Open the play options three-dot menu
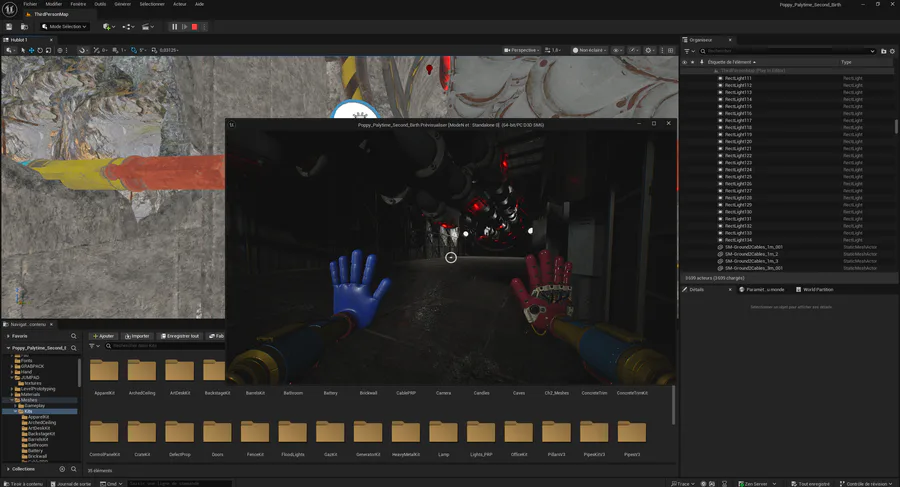 pyautogui.click(x=204, y=26)
